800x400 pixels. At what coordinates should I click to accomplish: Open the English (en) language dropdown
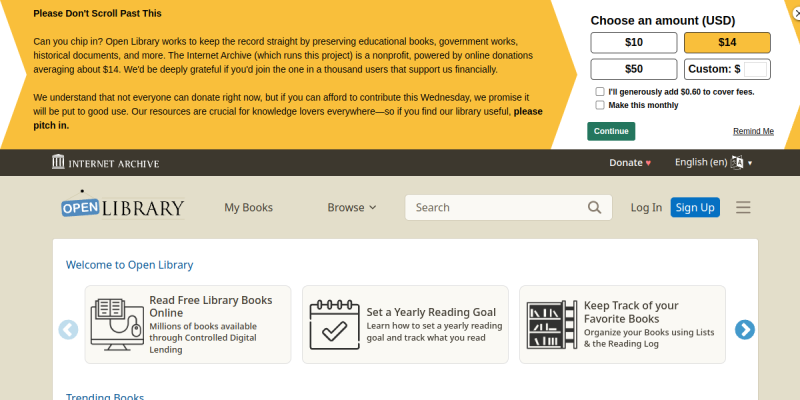(713, 162)
